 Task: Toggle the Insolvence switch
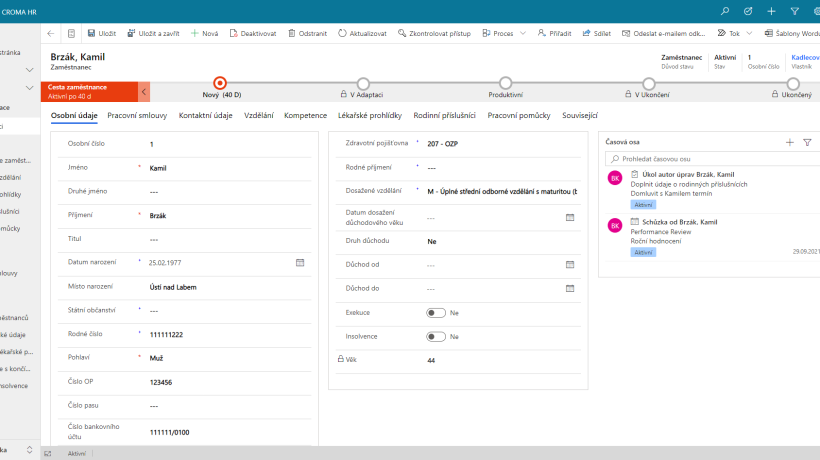pos(436,337)
